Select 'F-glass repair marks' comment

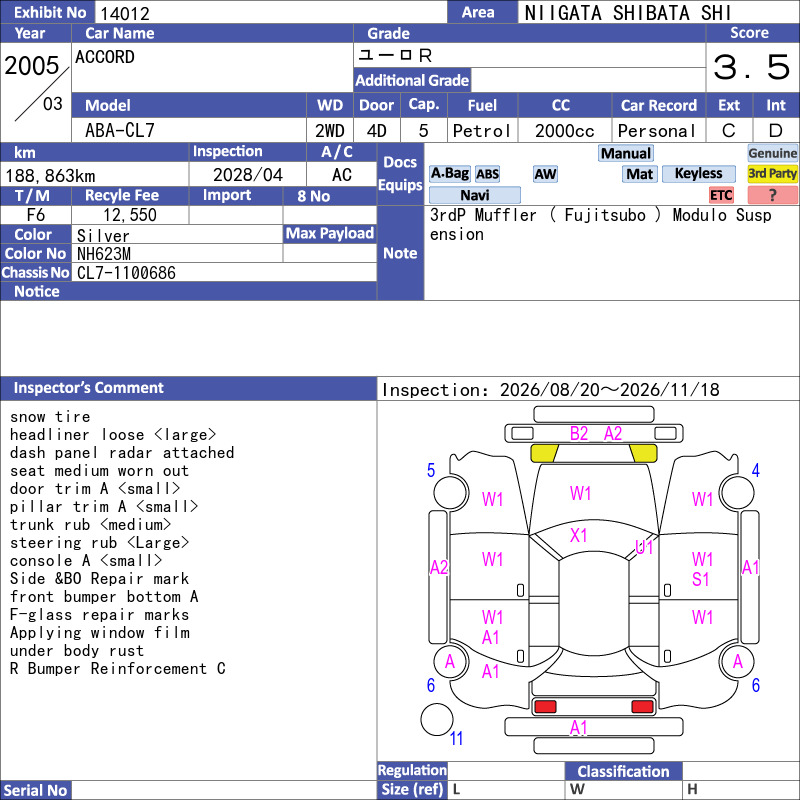(x=99, y=615)
